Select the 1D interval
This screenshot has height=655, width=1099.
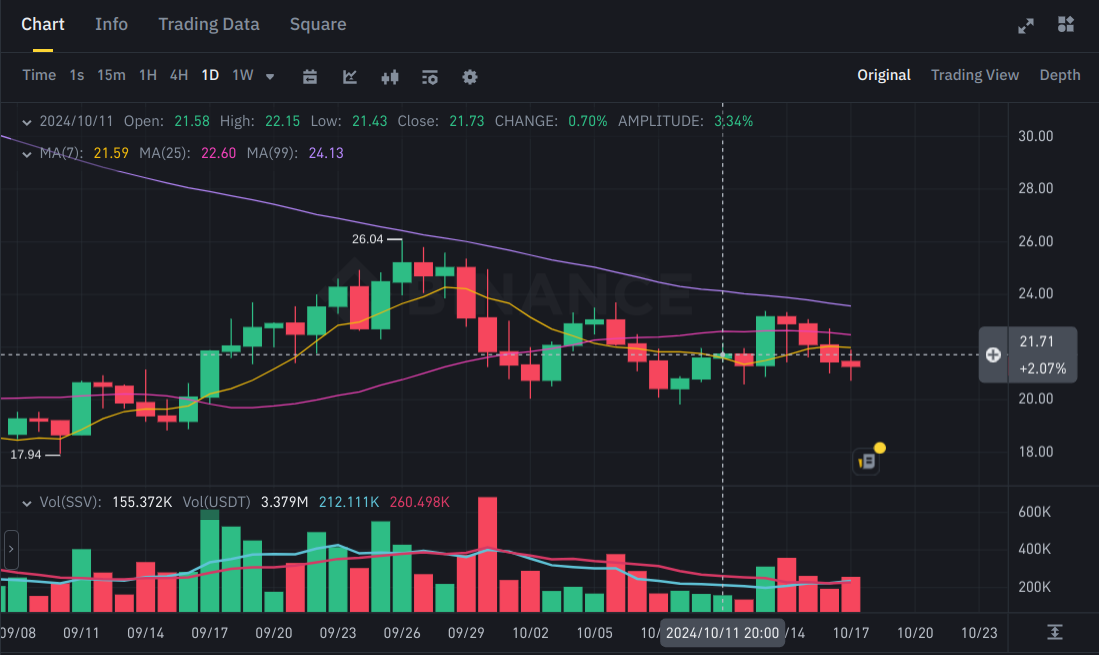pyautogui.click(x=210, y=75)
